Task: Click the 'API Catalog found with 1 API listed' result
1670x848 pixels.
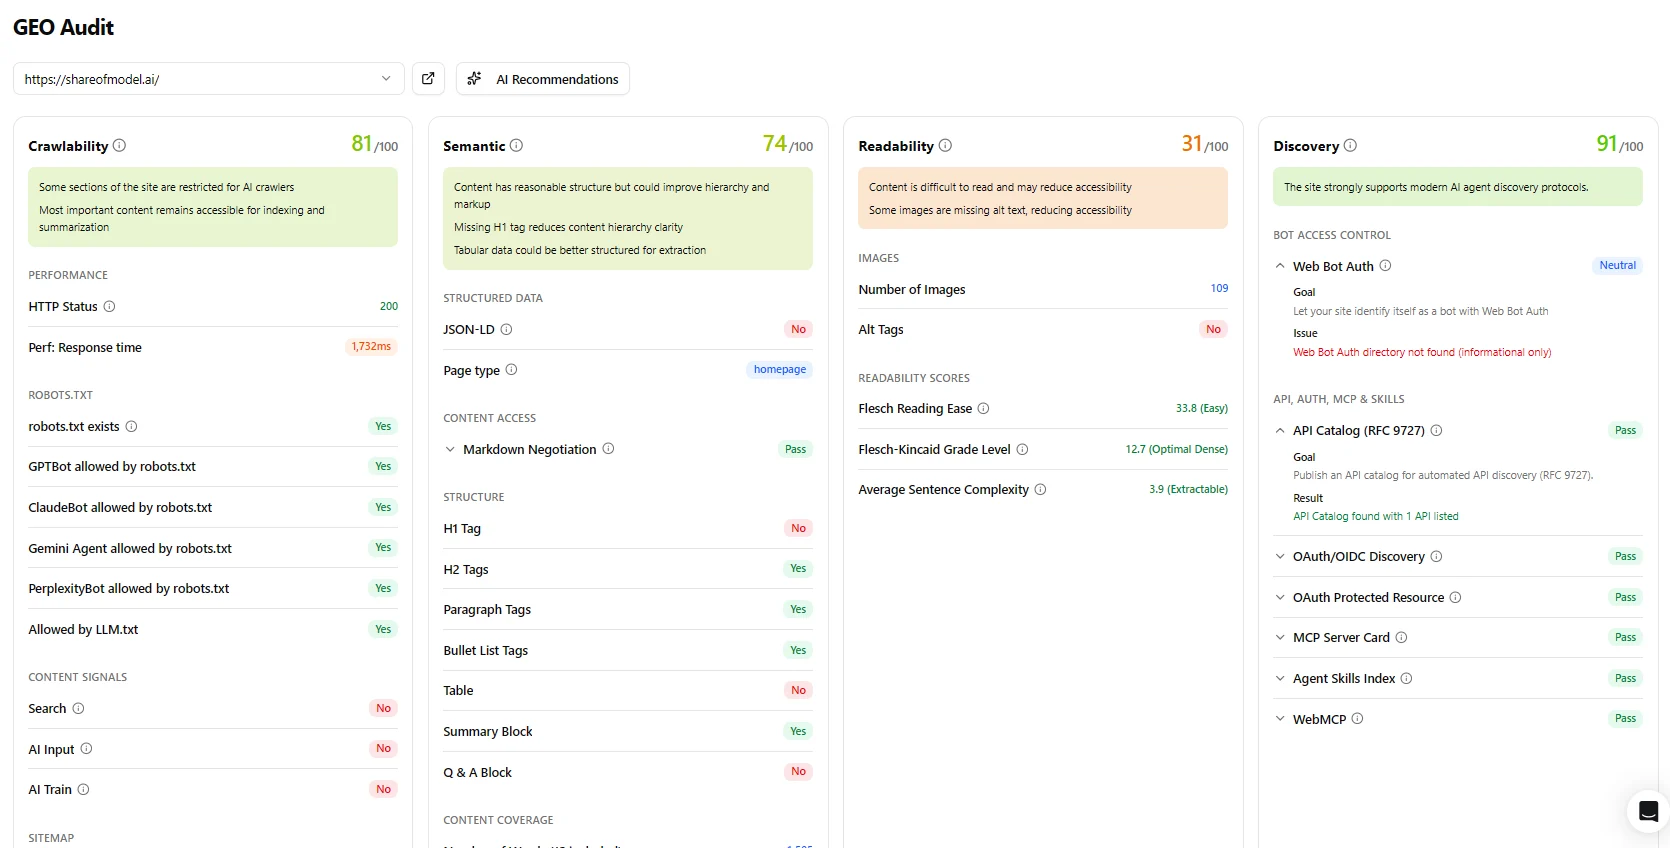Action: click(x=1375, y=517)
